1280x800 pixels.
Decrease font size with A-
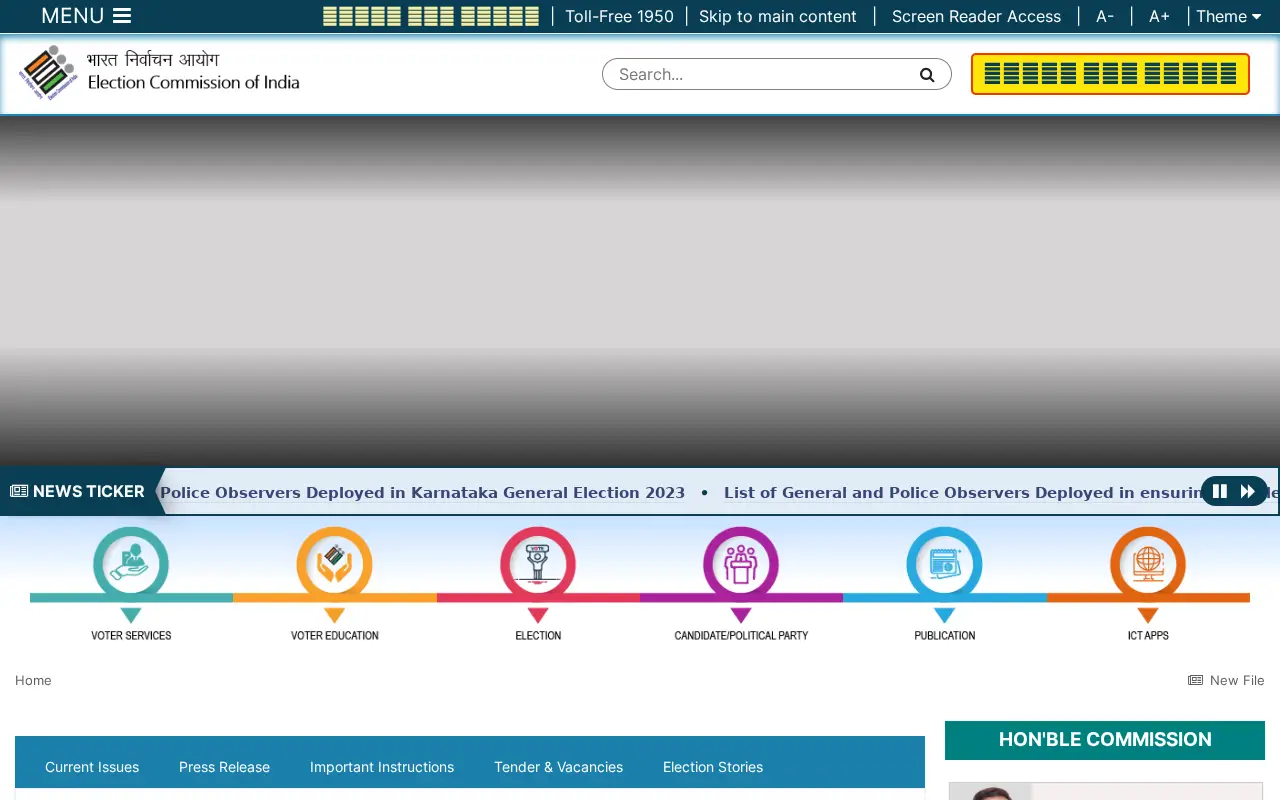(1105, 16)
